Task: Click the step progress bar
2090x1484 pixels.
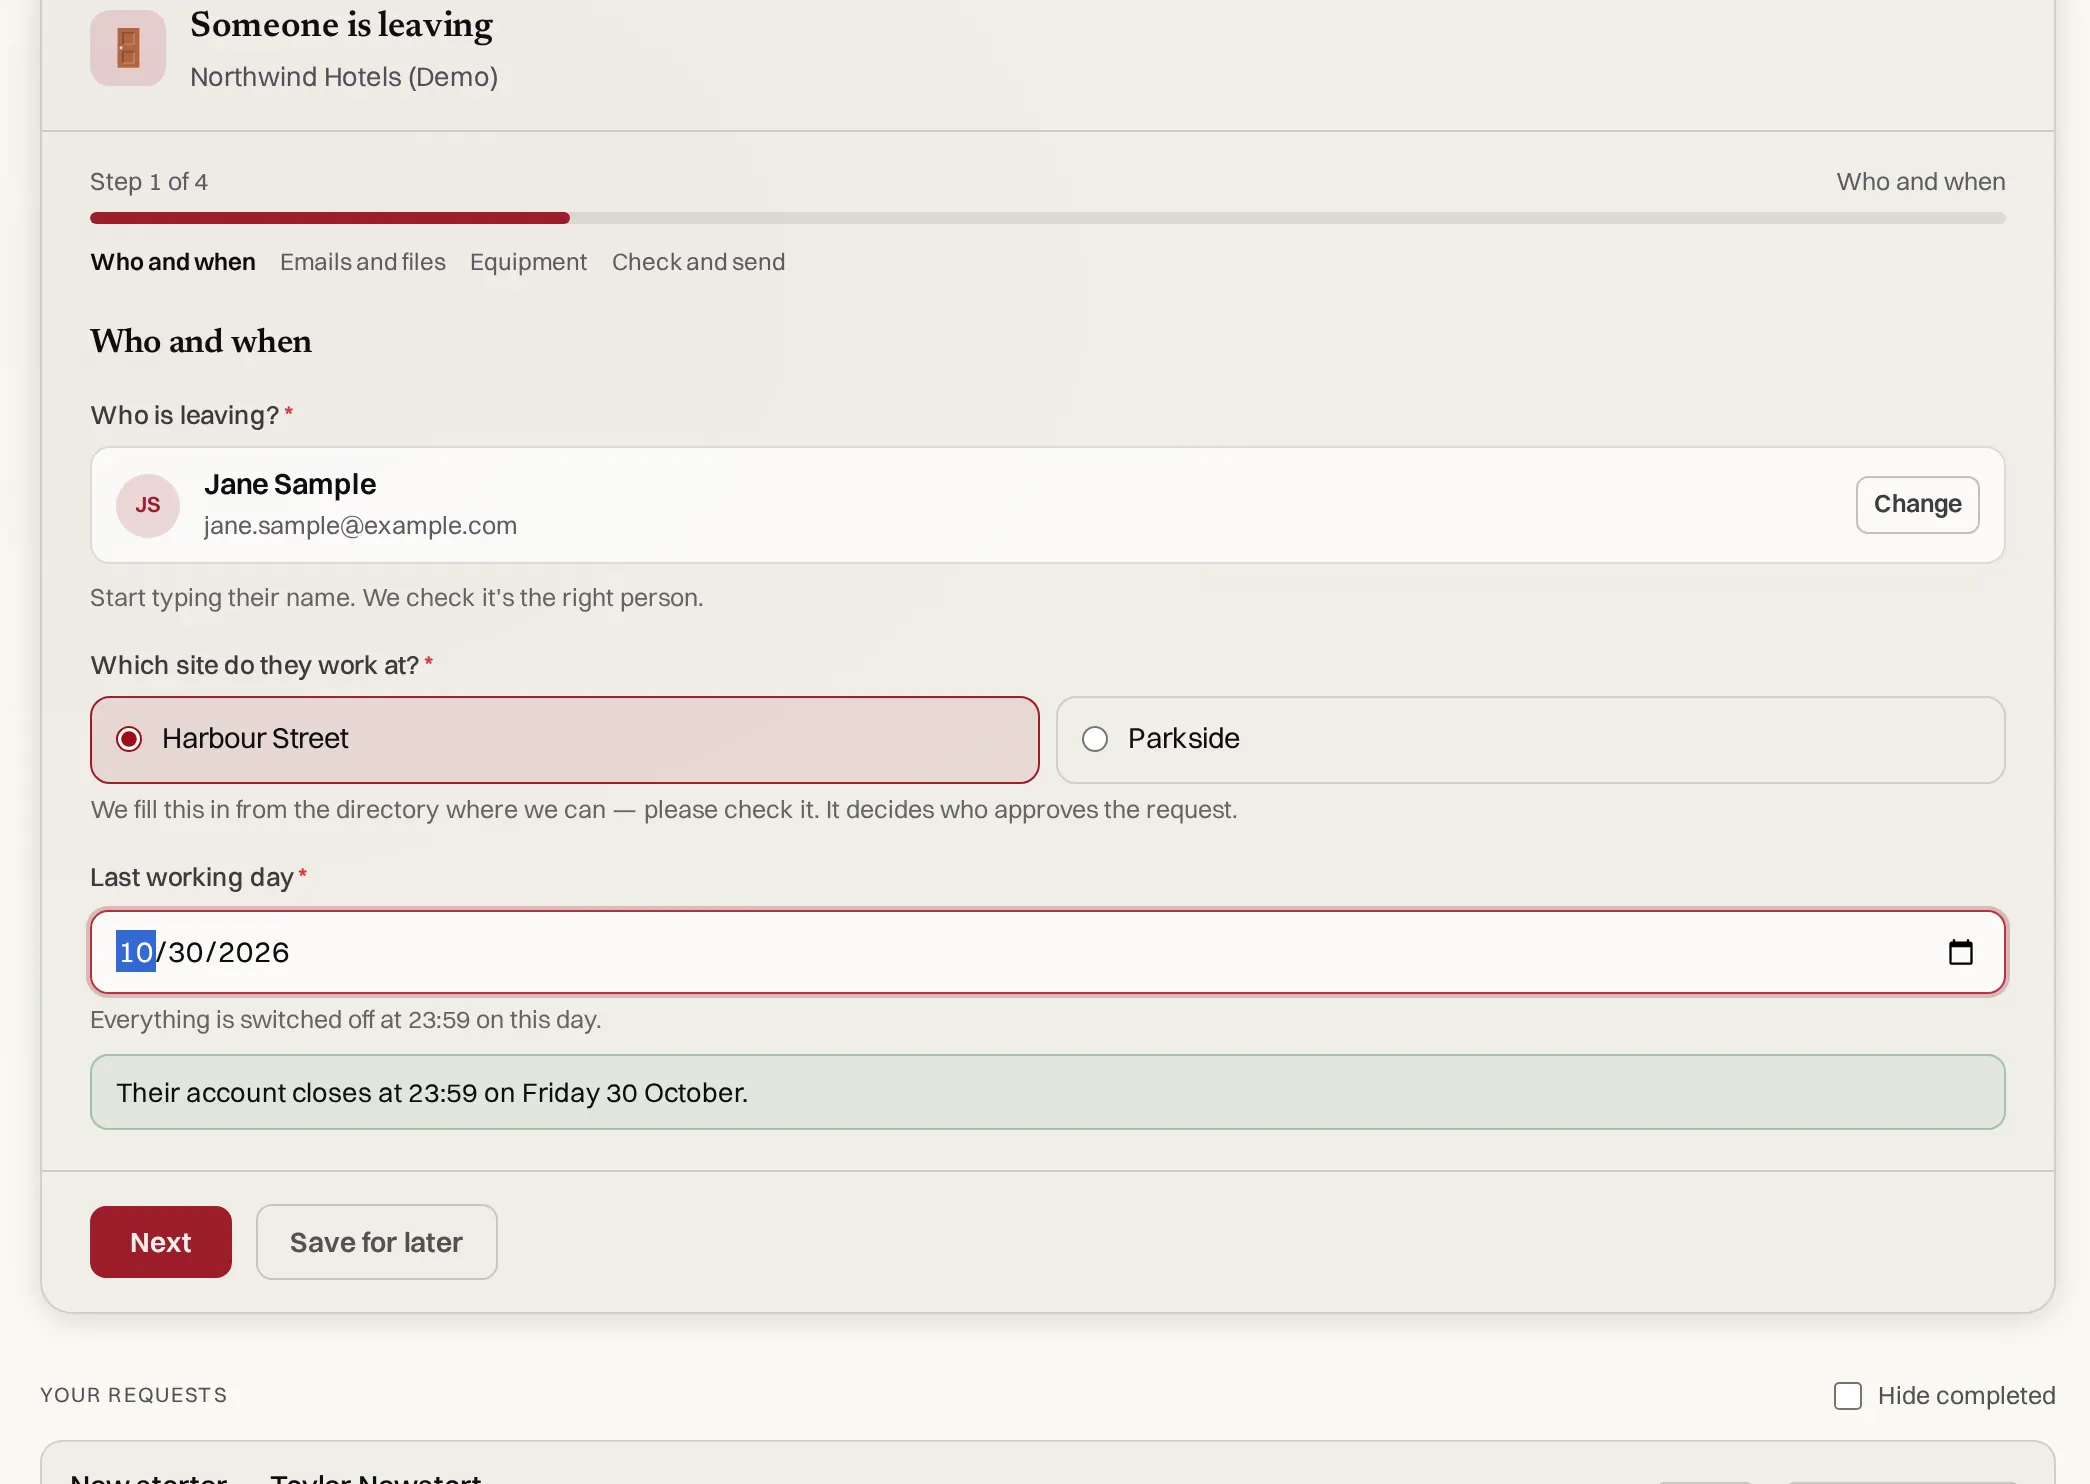Action: pyautogui.click(x=1047, y=218)
